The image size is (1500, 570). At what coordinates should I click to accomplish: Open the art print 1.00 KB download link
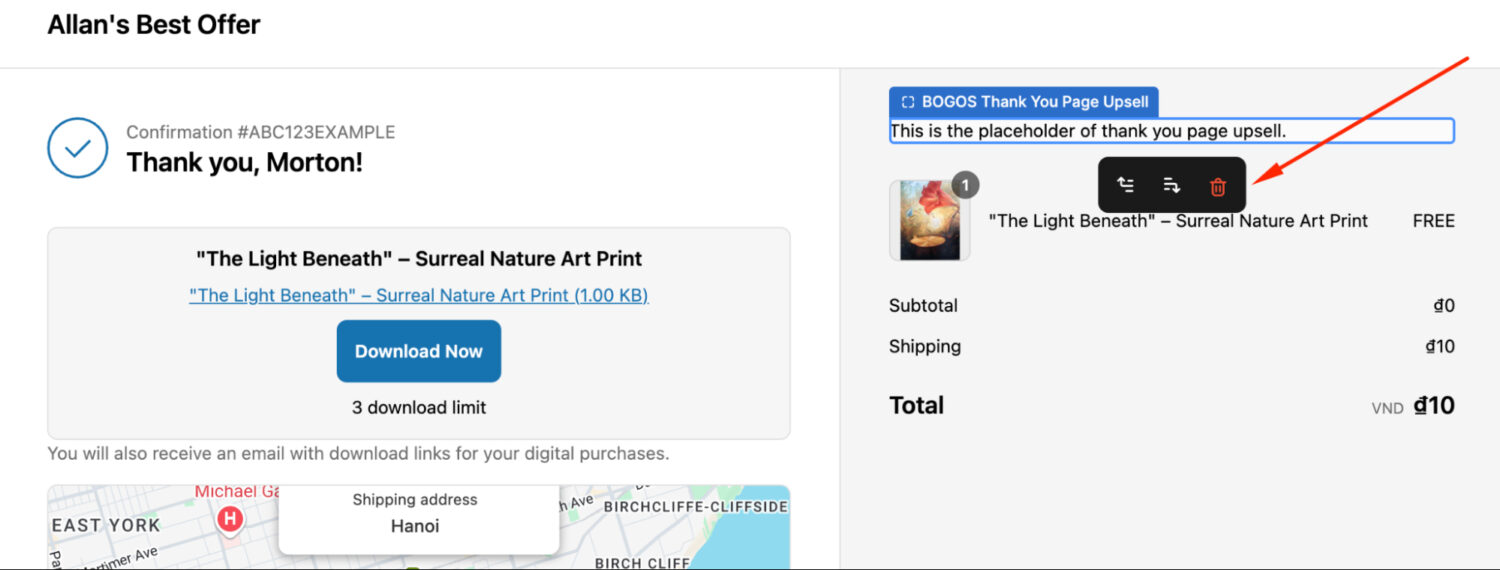pyautogui.click(x=418, y=295)
